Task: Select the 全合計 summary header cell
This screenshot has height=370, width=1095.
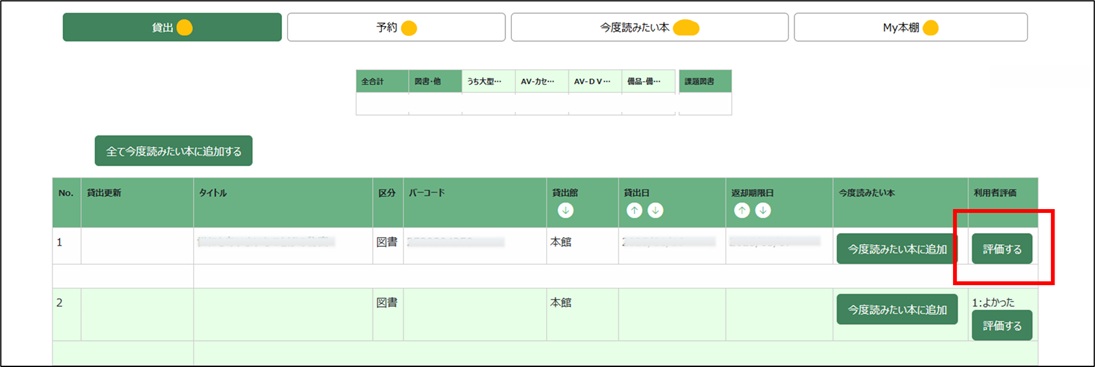Action: [x=382, y=81]
